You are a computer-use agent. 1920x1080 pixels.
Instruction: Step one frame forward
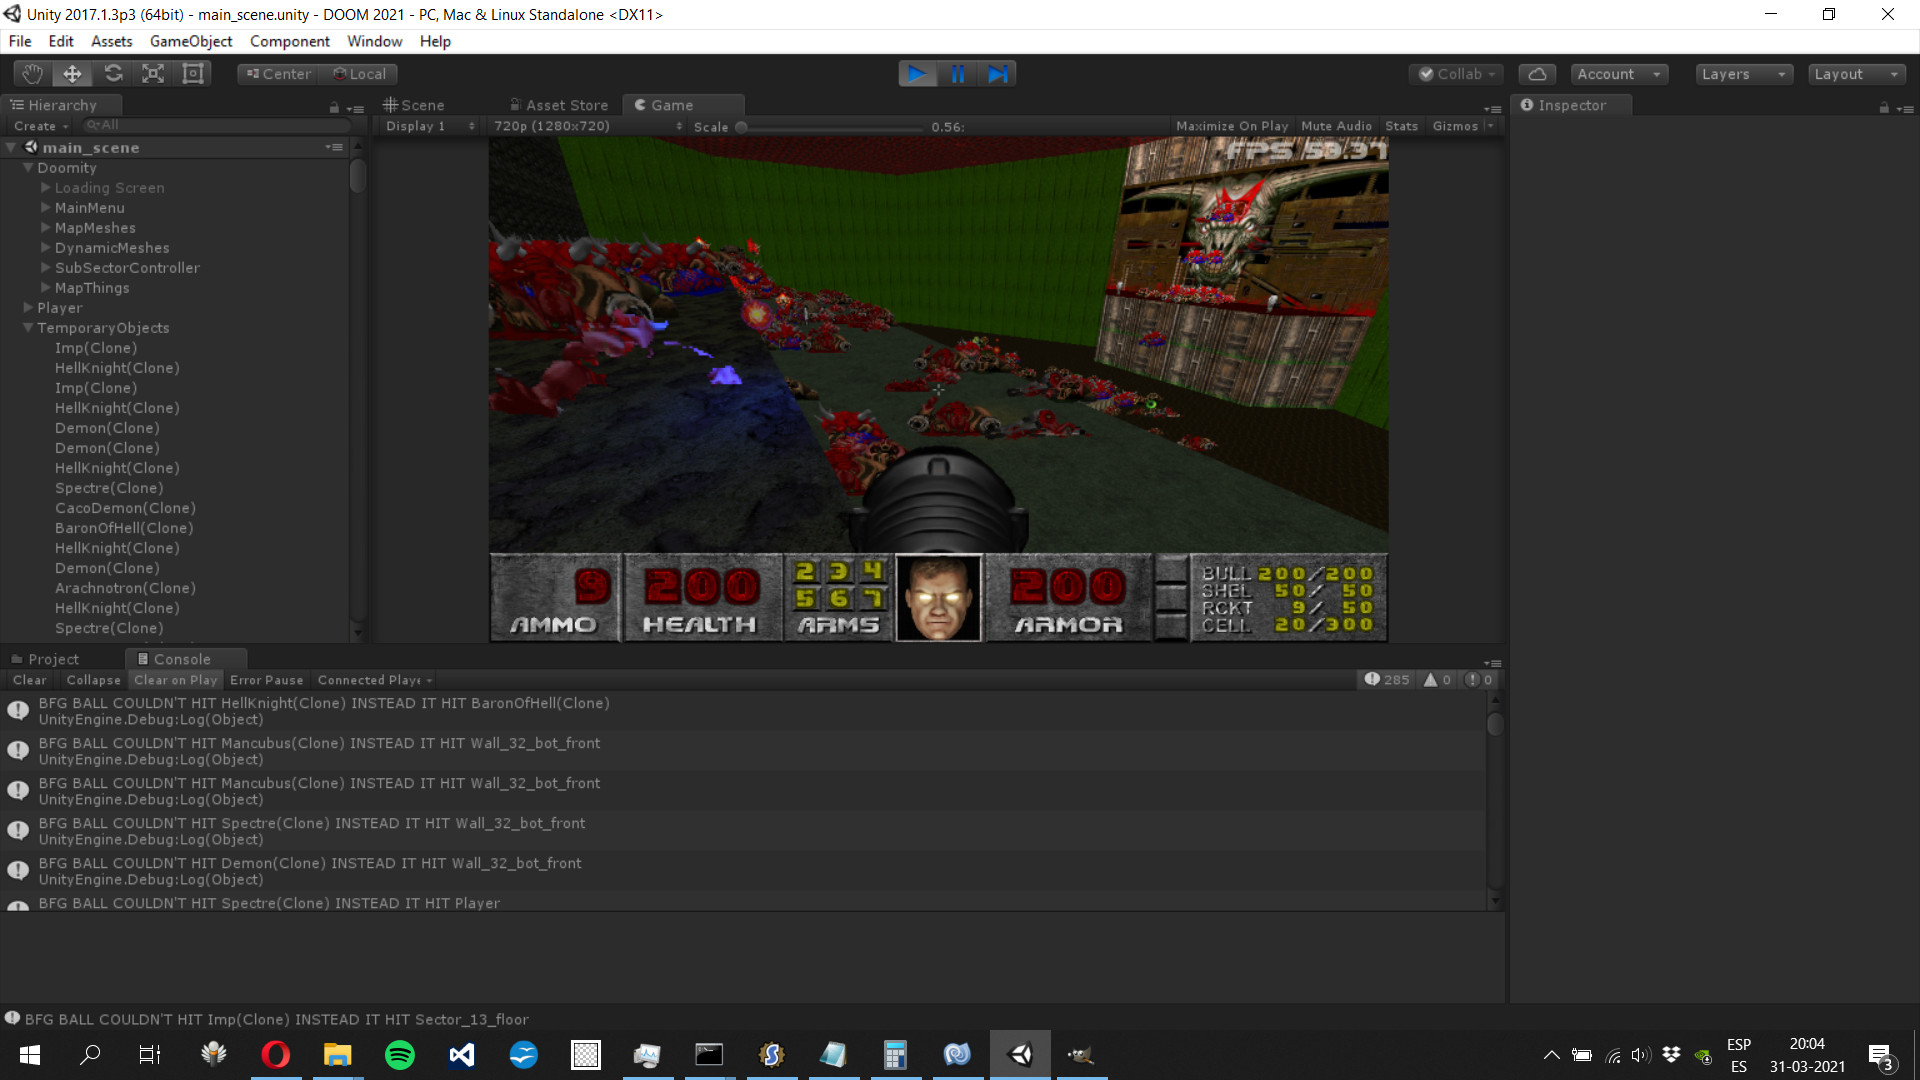(997, 74)
